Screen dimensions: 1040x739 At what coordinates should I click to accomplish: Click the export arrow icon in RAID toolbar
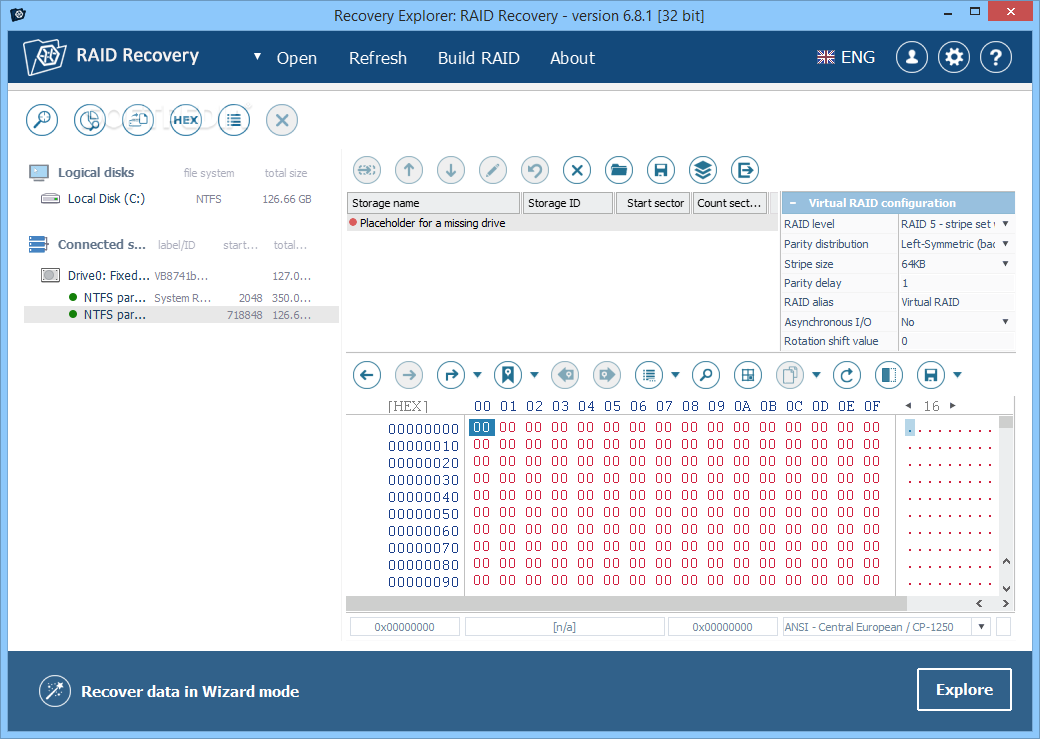[745, 170]
